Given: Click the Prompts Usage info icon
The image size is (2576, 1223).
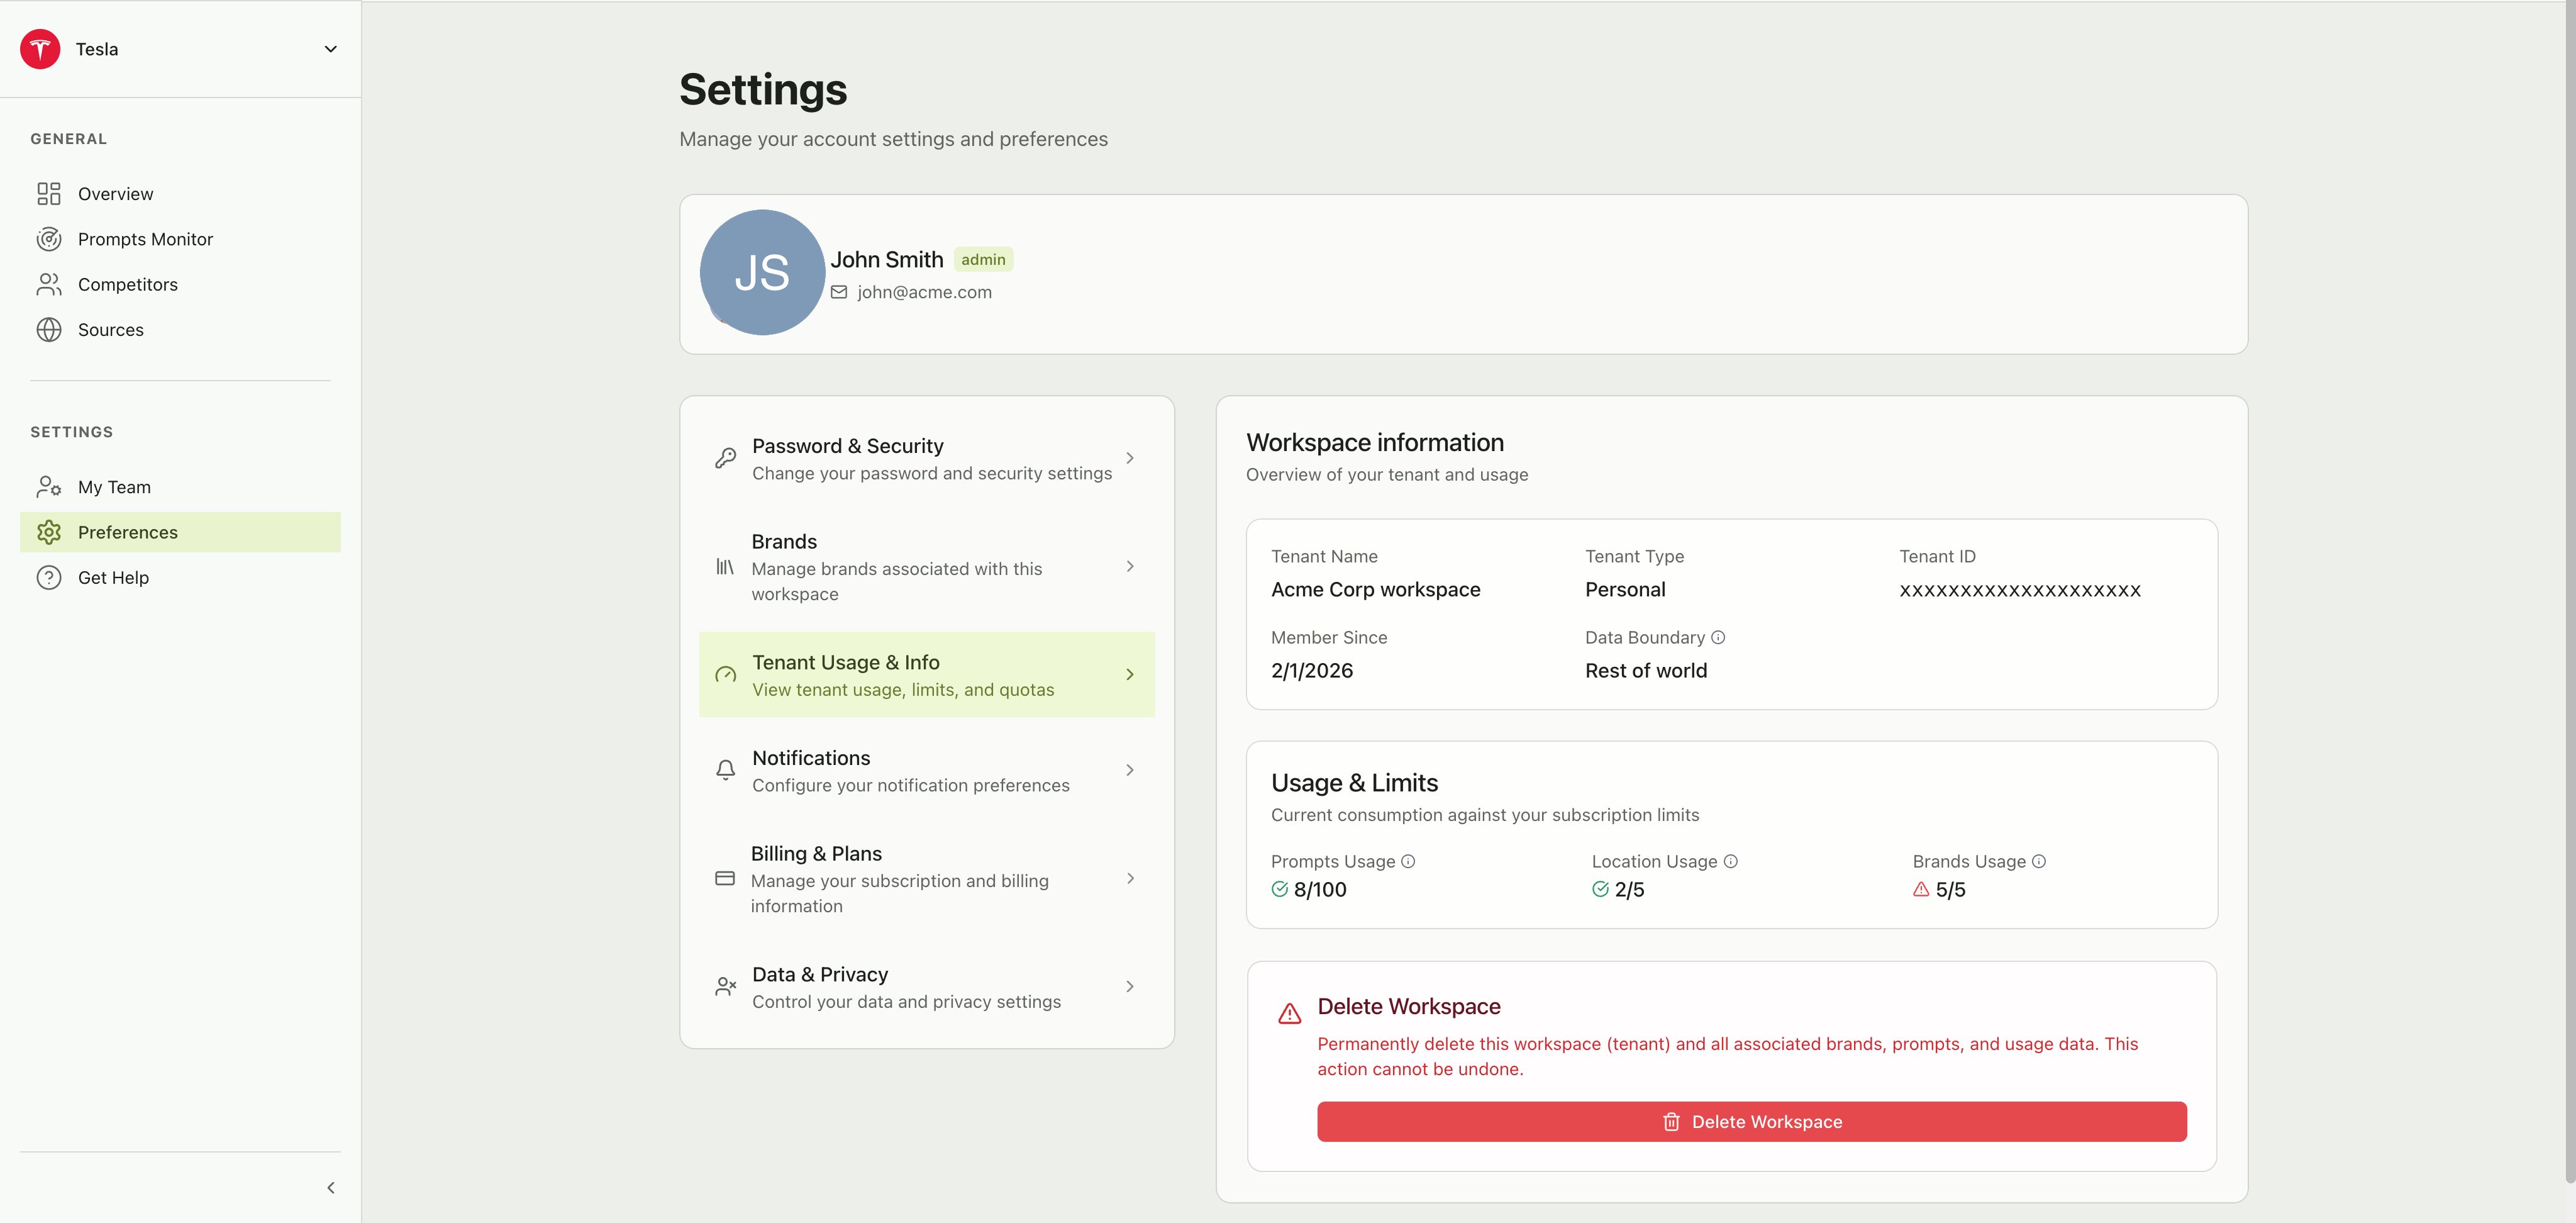Looking at the screenshot, I should (x=1408, y=861).
